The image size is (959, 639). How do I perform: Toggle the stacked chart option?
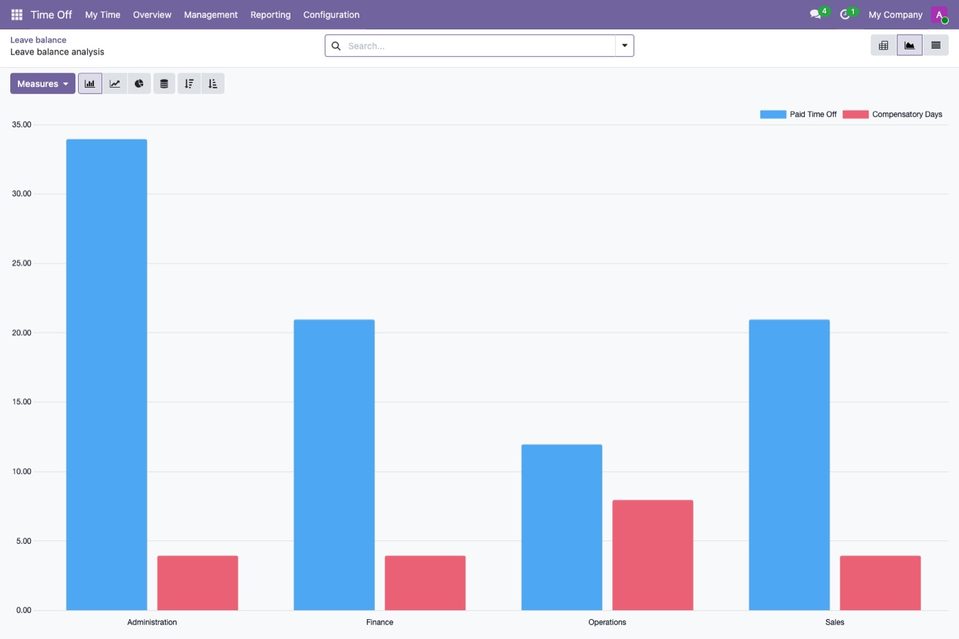(x=164, y=84)
